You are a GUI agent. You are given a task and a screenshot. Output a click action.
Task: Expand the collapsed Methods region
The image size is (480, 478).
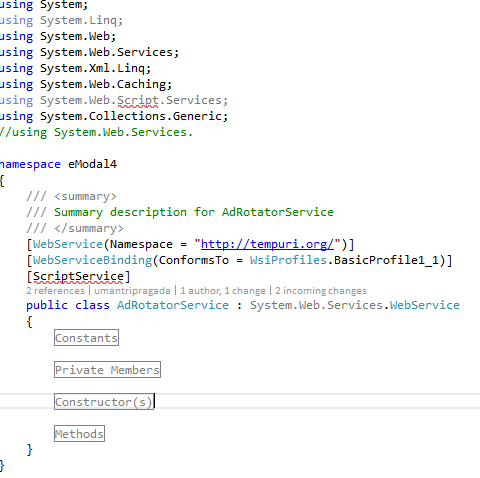(79, 434)
